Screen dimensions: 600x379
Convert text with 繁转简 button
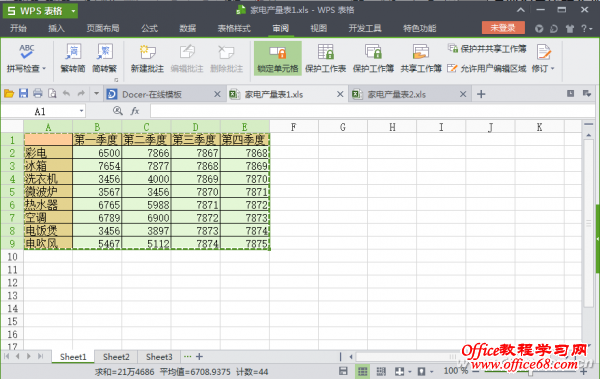[x=73, y=58]
